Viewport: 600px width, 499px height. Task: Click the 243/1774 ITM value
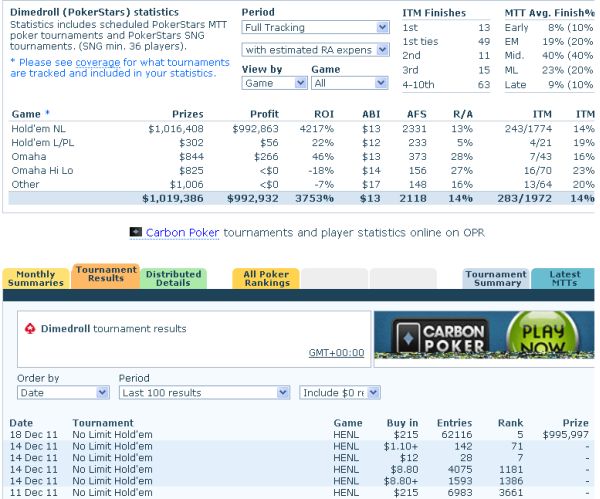pyautogui.click(x=528, y=129)
